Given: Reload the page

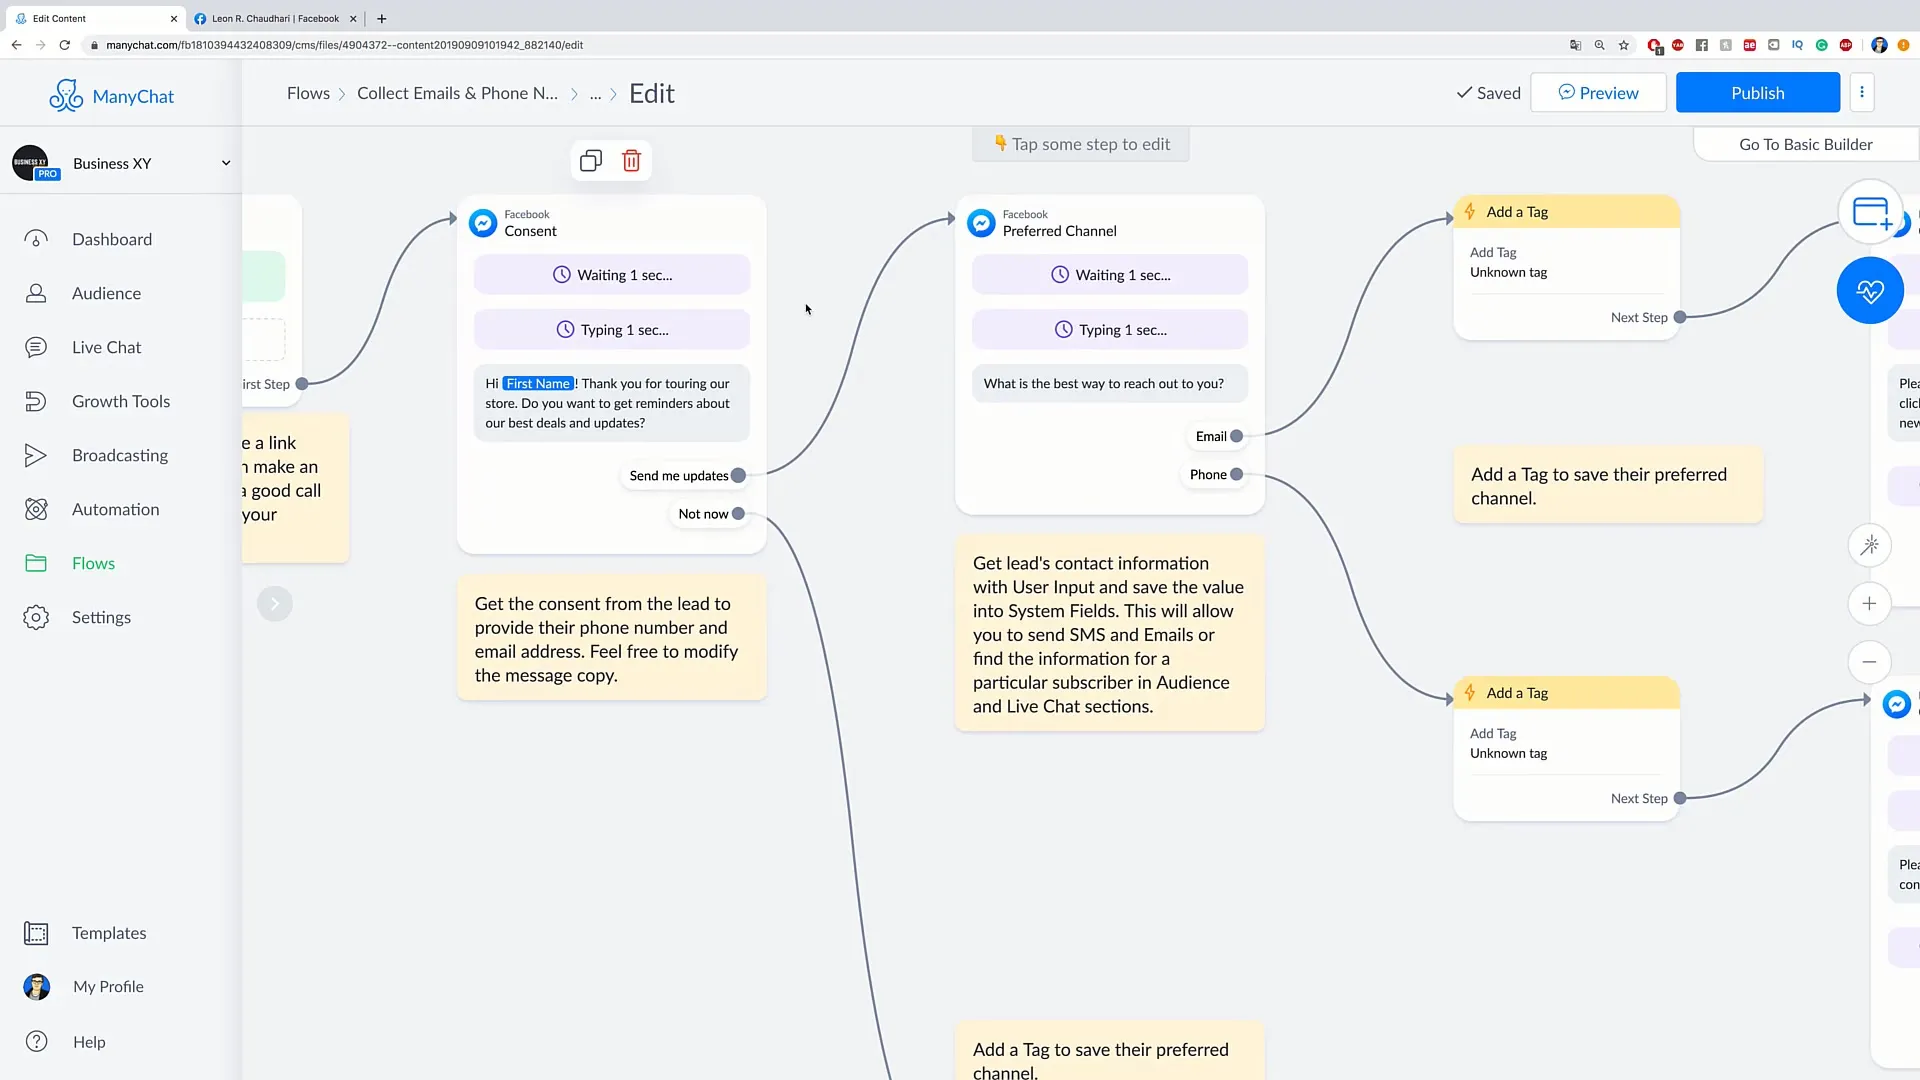Looking at the screenshot, I should (65, 45).
